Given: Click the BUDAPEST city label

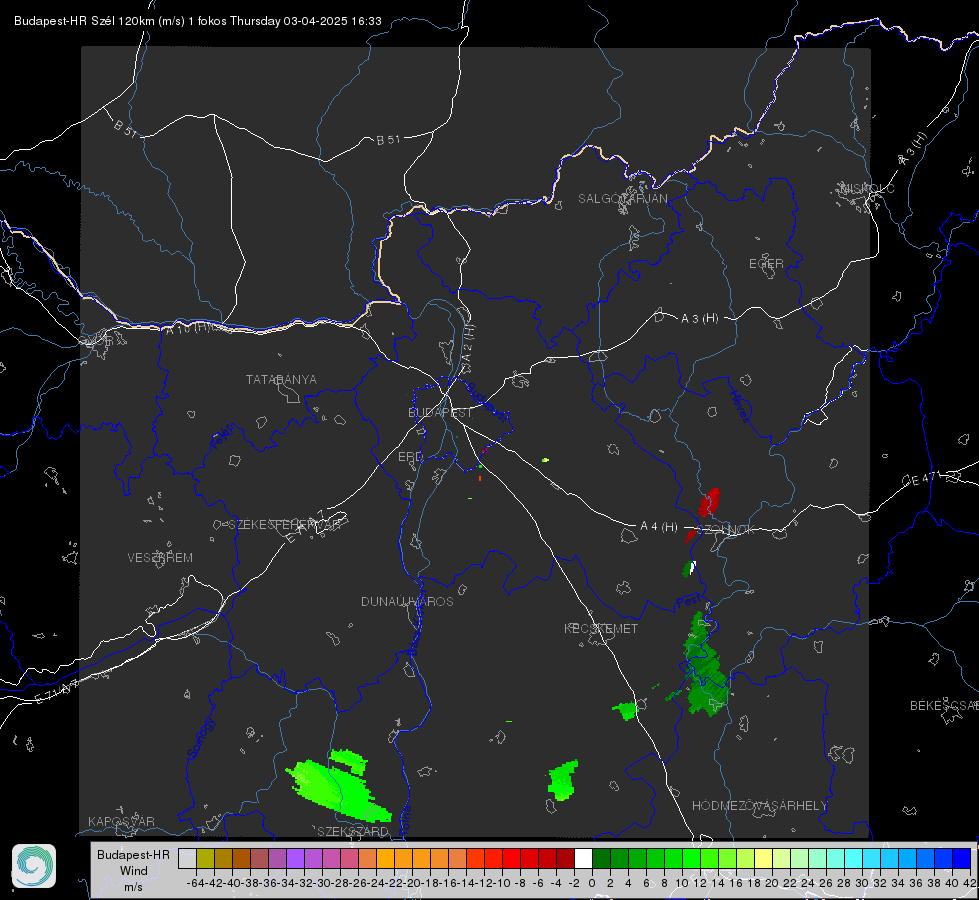Looking at the screenshot, I should point(440,413).
